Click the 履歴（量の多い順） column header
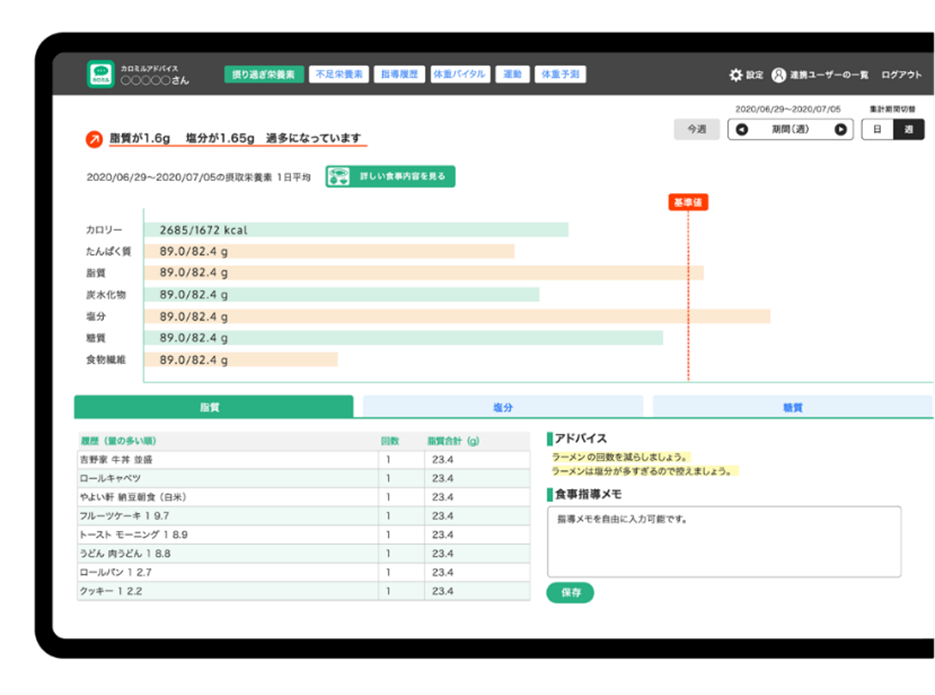The image size is (935, 695). point(118,441)
